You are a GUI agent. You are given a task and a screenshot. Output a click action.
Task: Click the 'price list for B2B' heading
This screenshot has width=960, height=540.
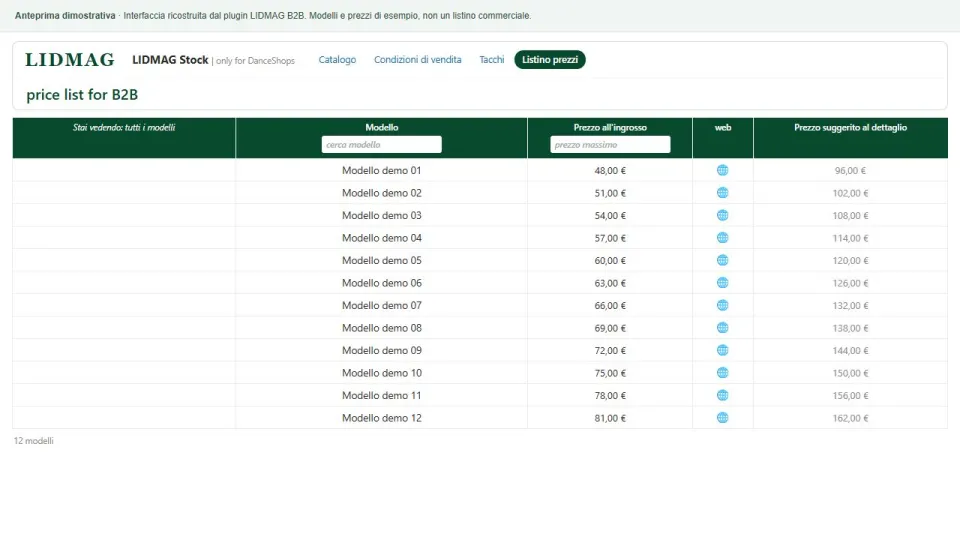point(82,95)
